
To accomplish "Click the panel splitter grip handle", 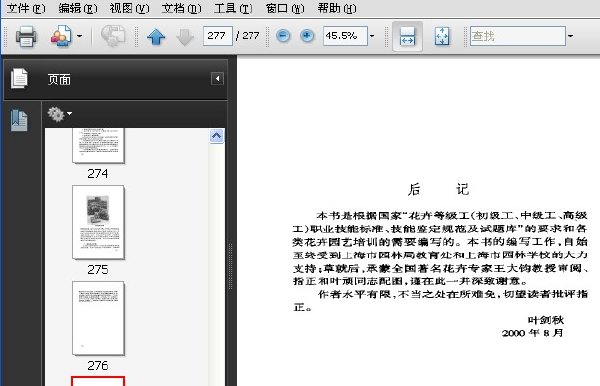I will pos(230,266).
